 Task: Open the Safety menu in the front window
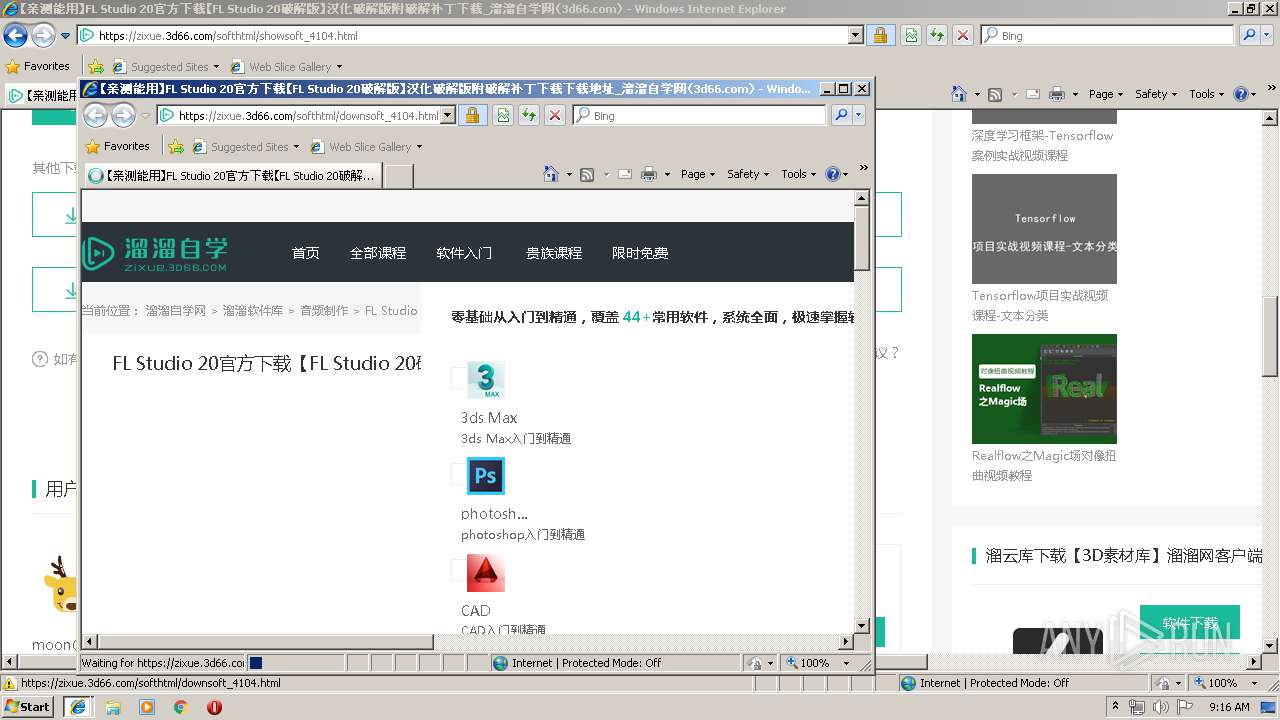[x=748, y=174]
